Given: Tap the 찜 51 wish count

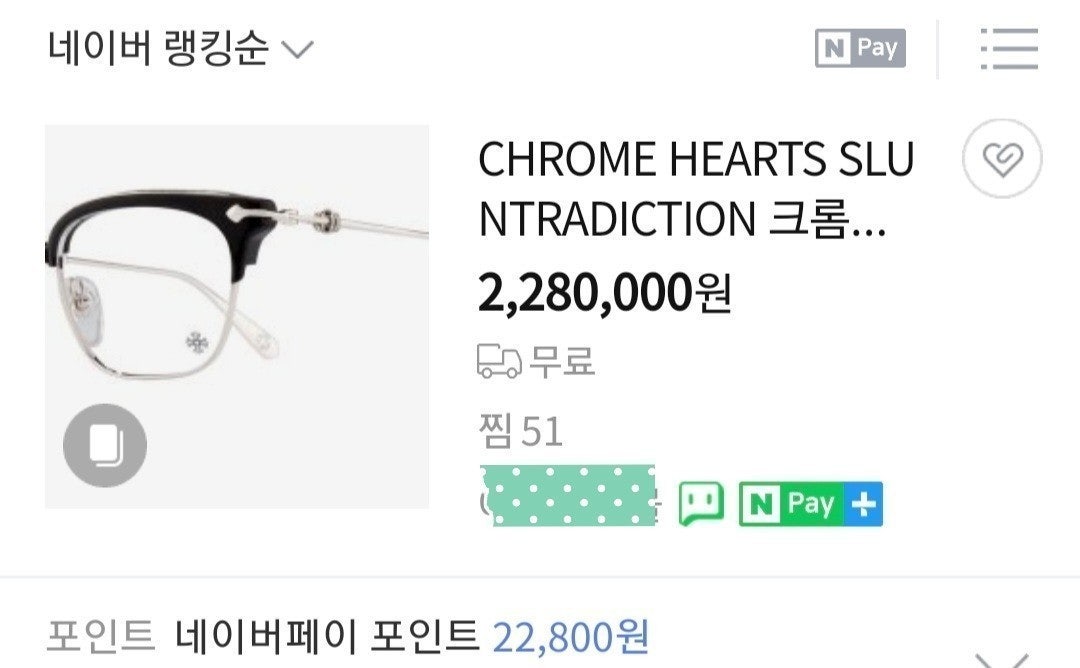Looking at the screenshot, I should point(520,432).
